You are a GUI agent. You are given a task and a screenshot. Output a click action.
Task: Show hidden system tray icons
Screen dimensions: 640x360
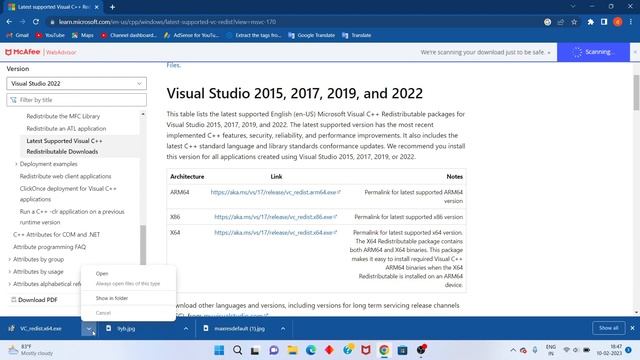[x=513, y=350]
